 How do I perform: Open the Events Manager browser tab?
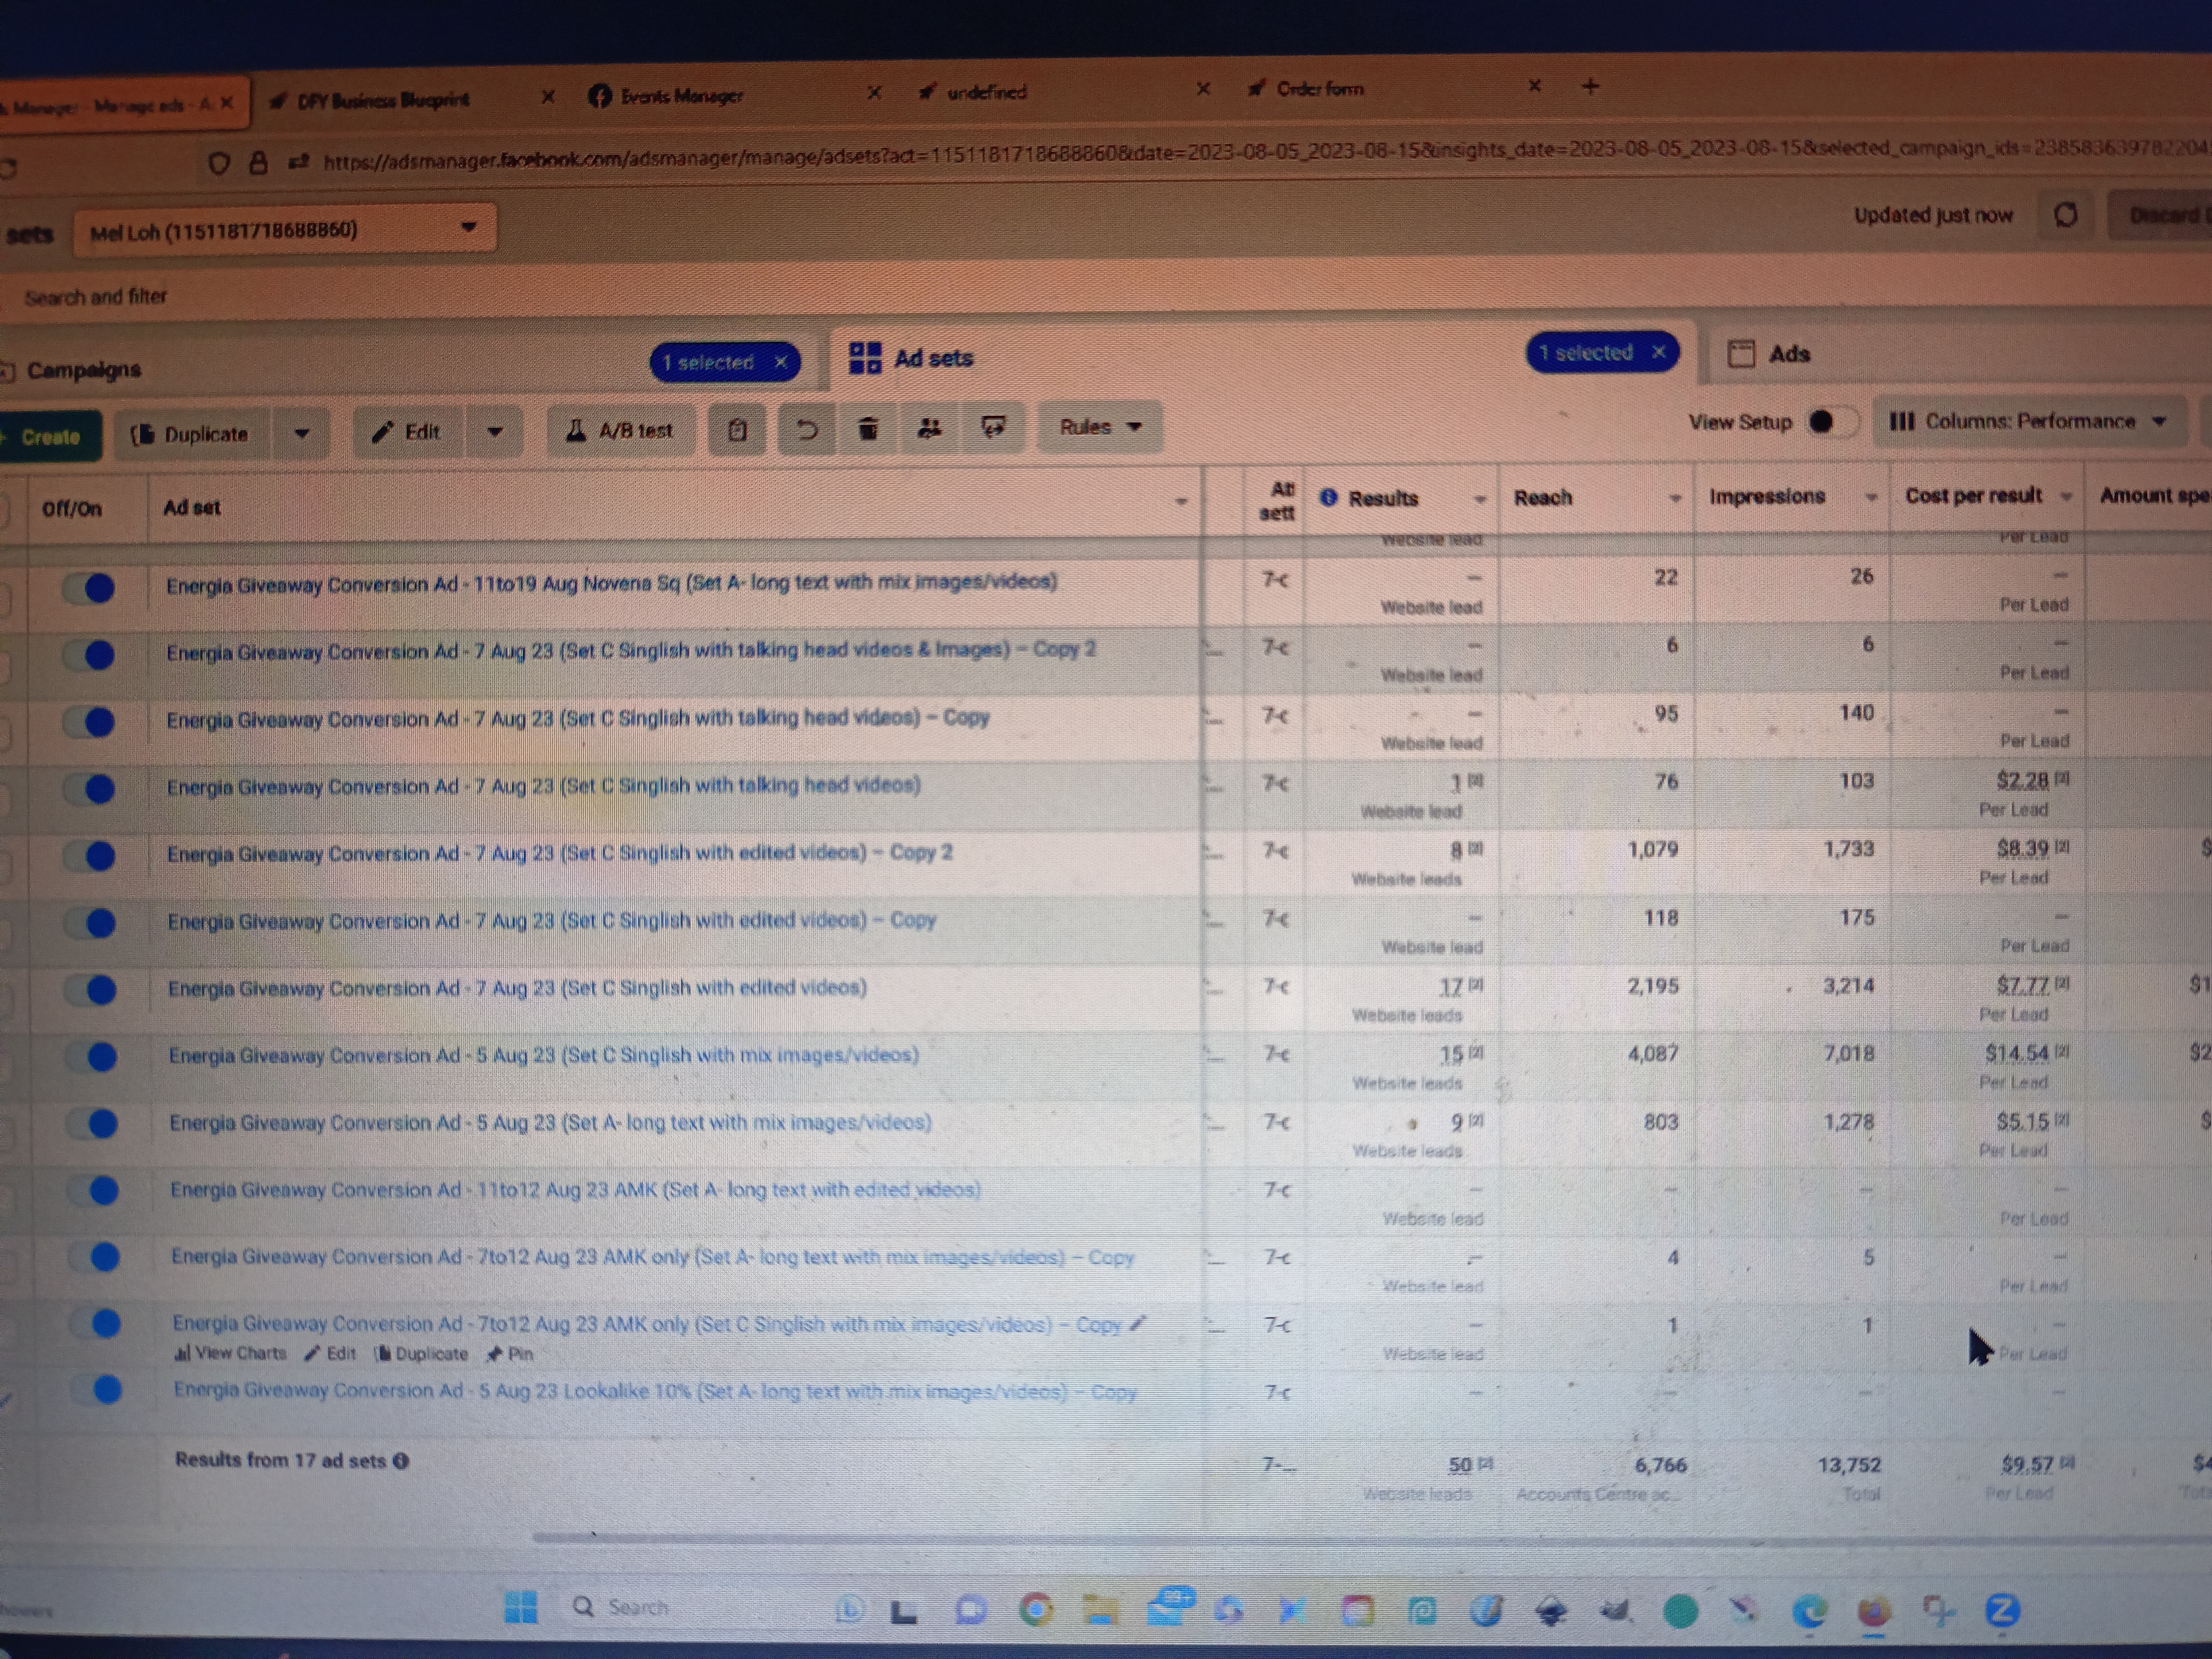pyautogui.click(x=680, y=96)
